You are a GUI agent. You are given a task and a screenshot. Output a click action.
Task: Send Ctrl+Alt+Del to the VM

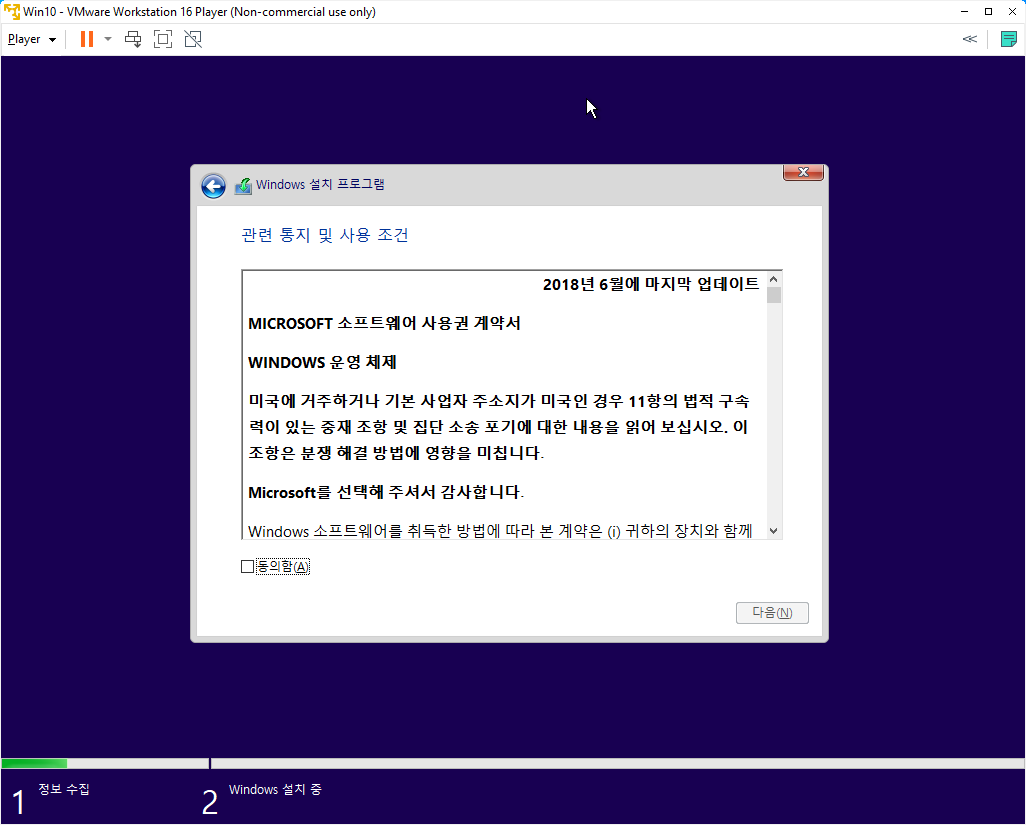point(133,39)
